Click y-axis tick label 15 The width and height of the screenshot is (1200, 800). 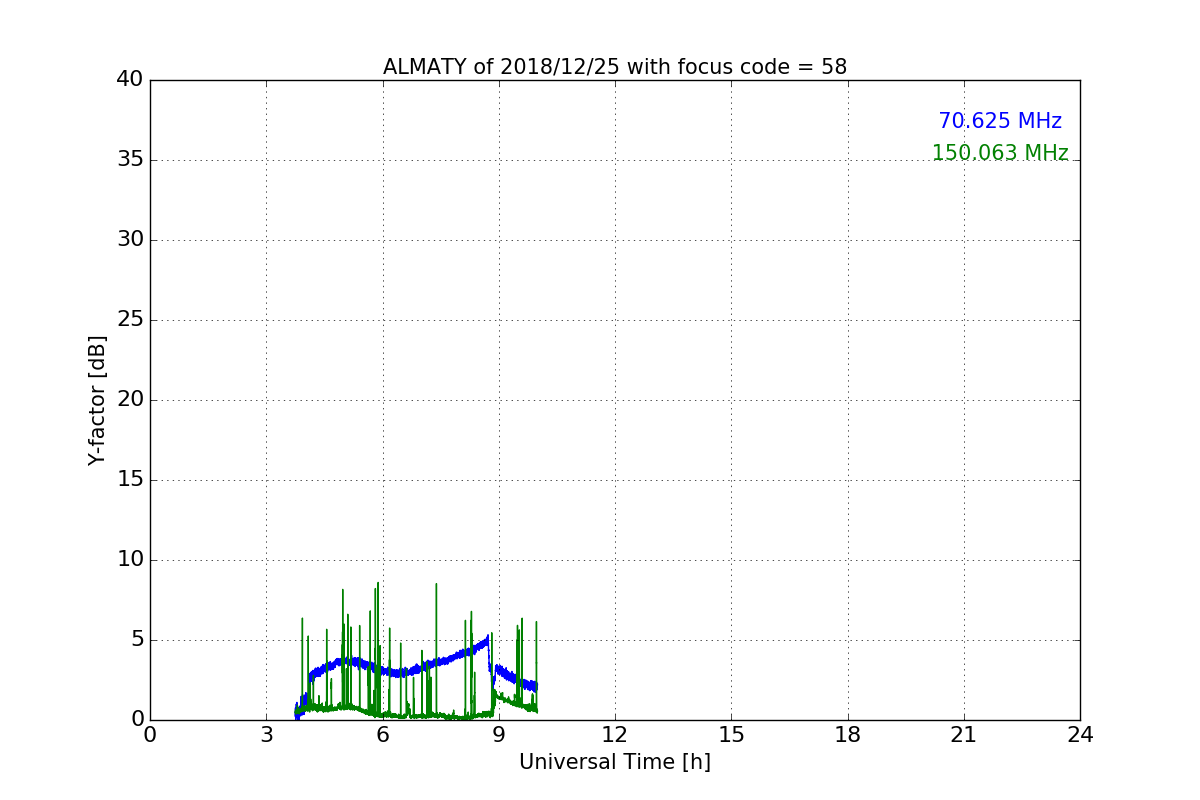(130, 480)
